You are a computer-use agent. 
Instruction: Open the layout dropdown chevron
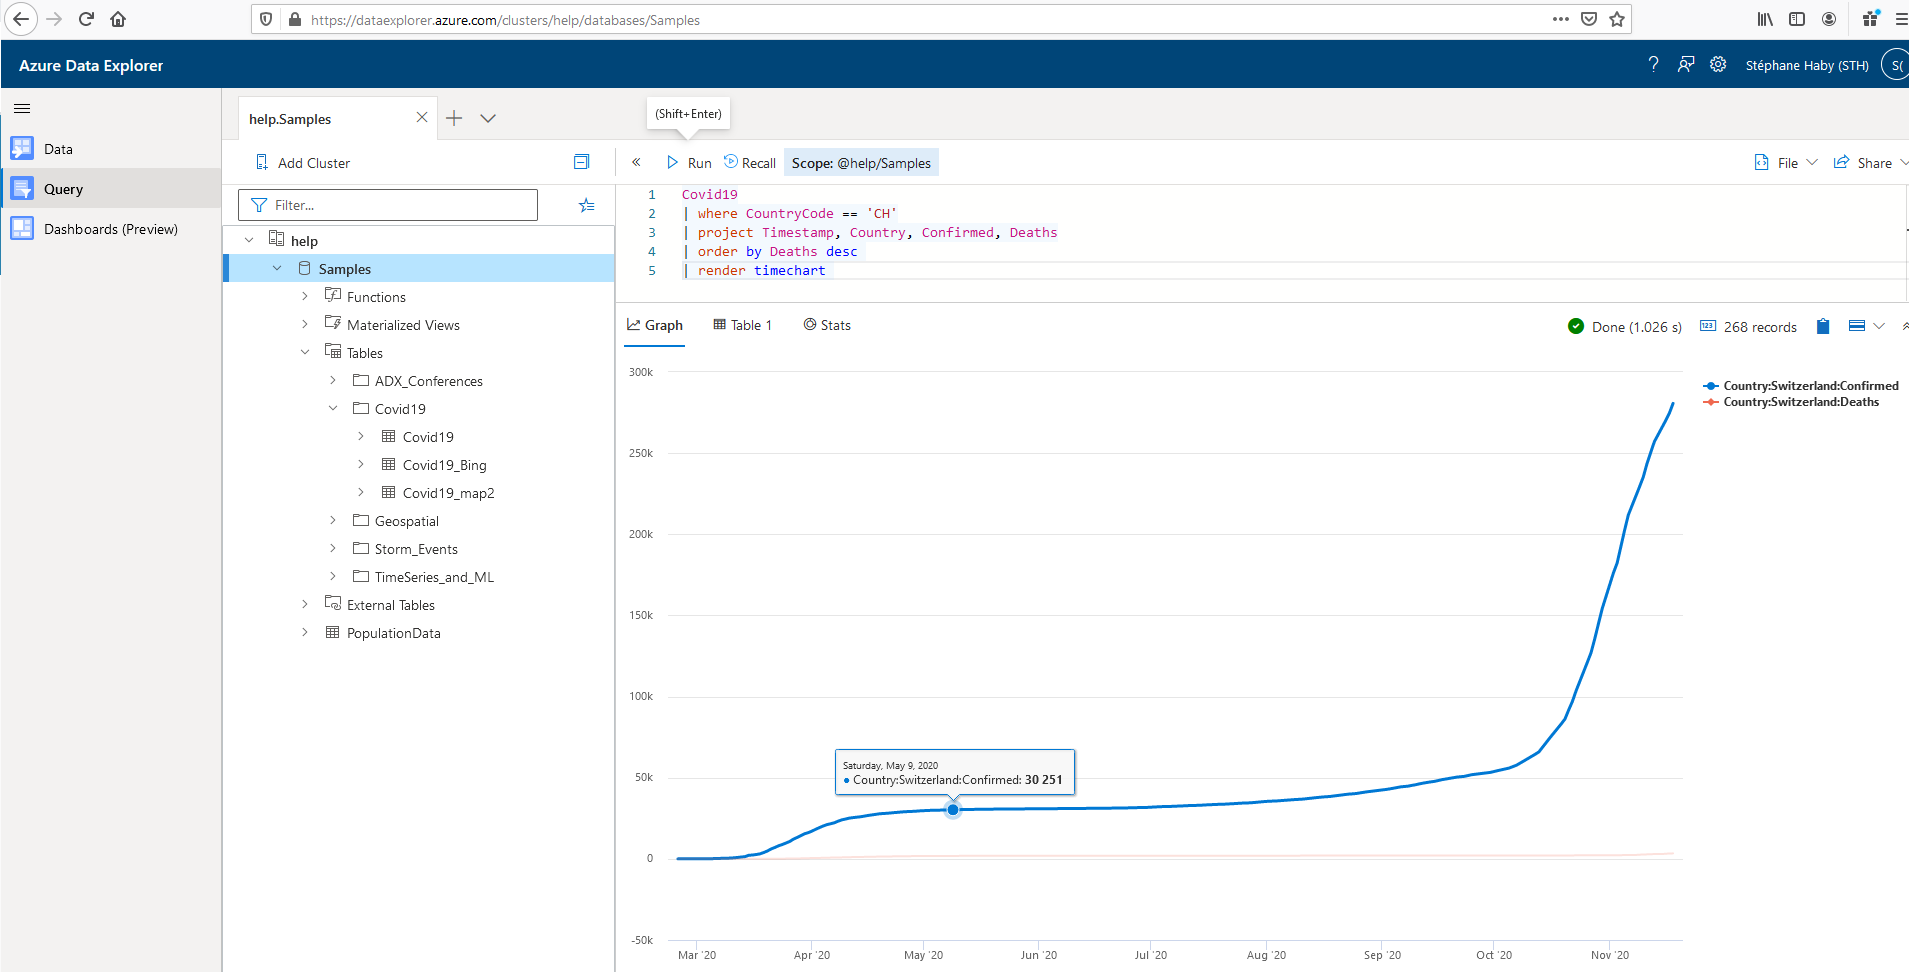[x=1879, y=326]
